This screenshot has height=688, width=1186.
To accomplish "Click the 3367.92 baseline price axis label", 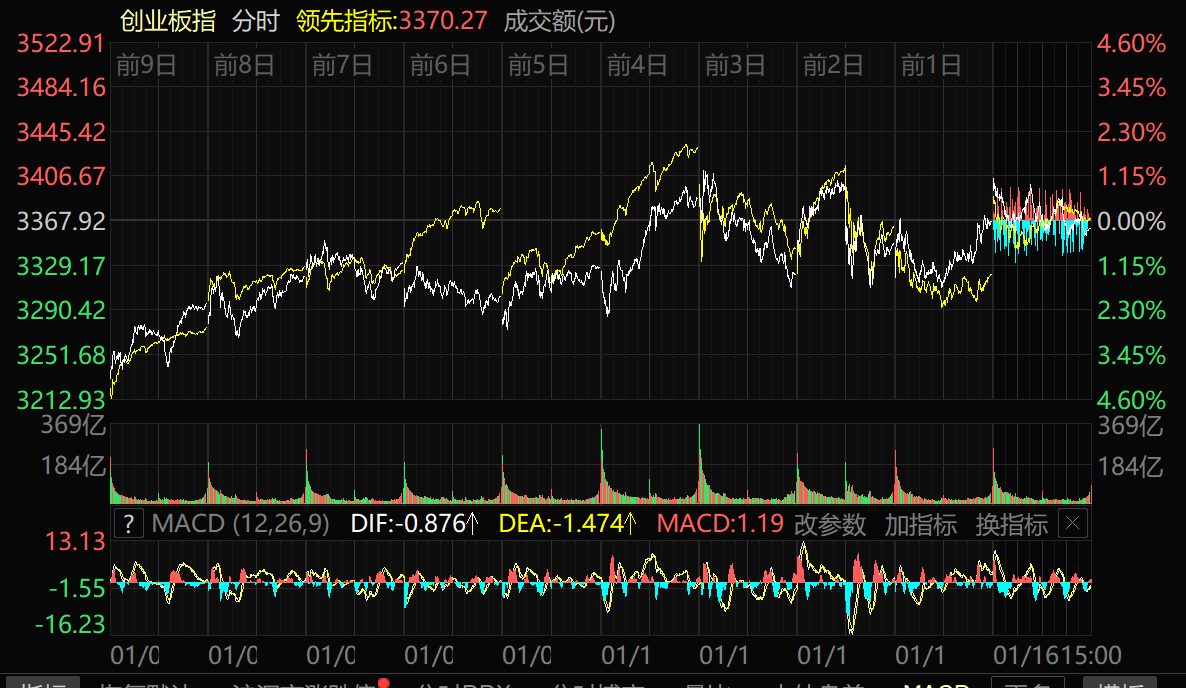I will pyautogui.click(x=61, y=221).
